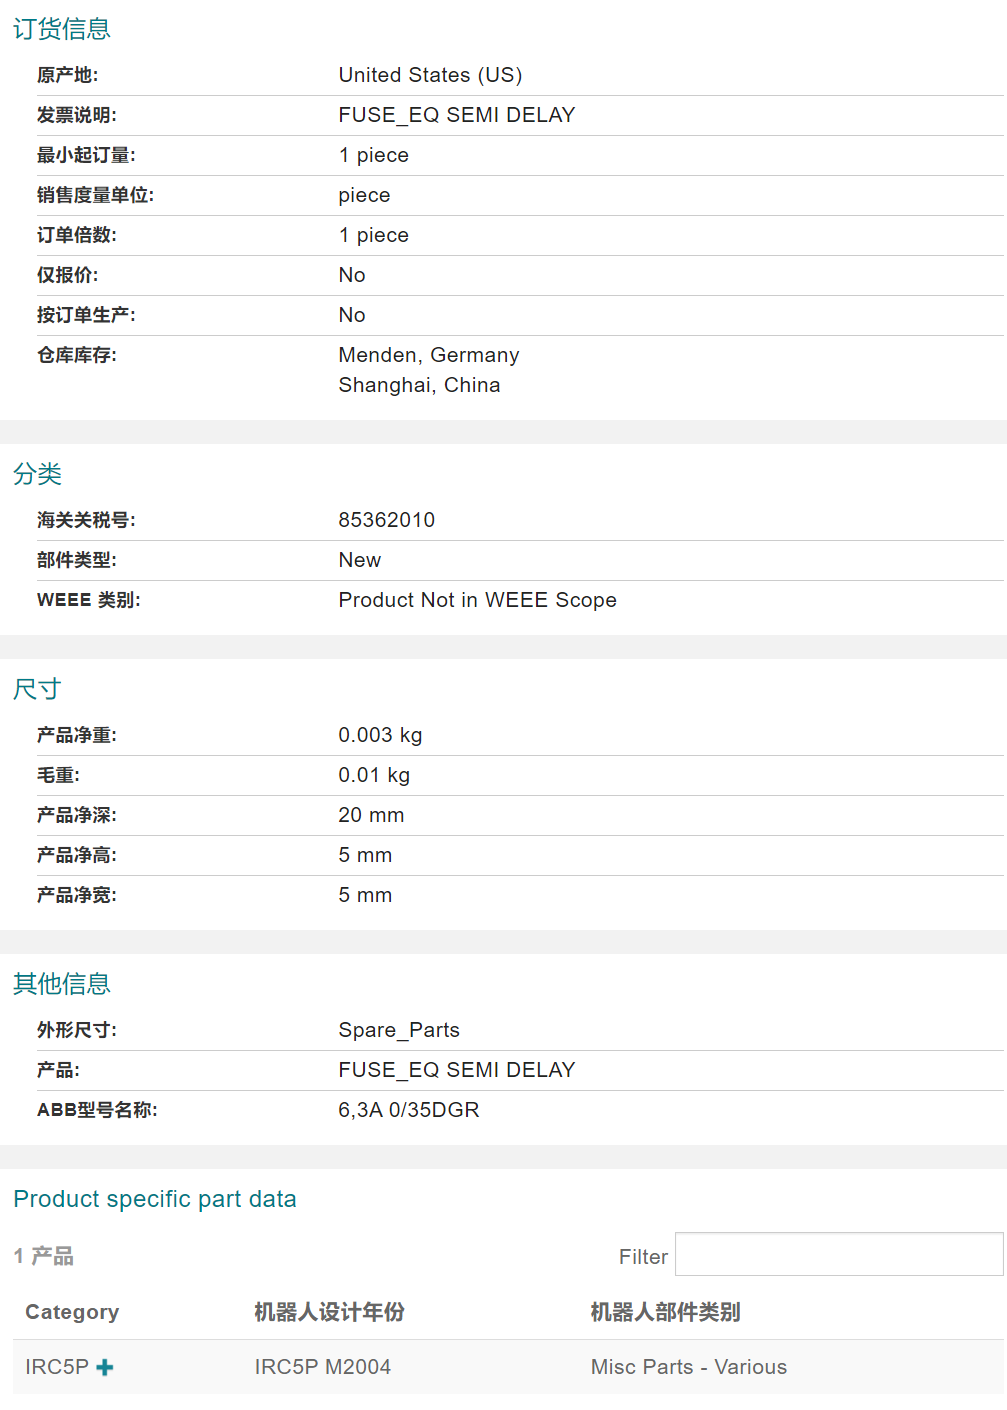Viewport: 1007px width, 1410px height.
Task: Click the Misc Parts - Various cell
Action: (688, 1367)
